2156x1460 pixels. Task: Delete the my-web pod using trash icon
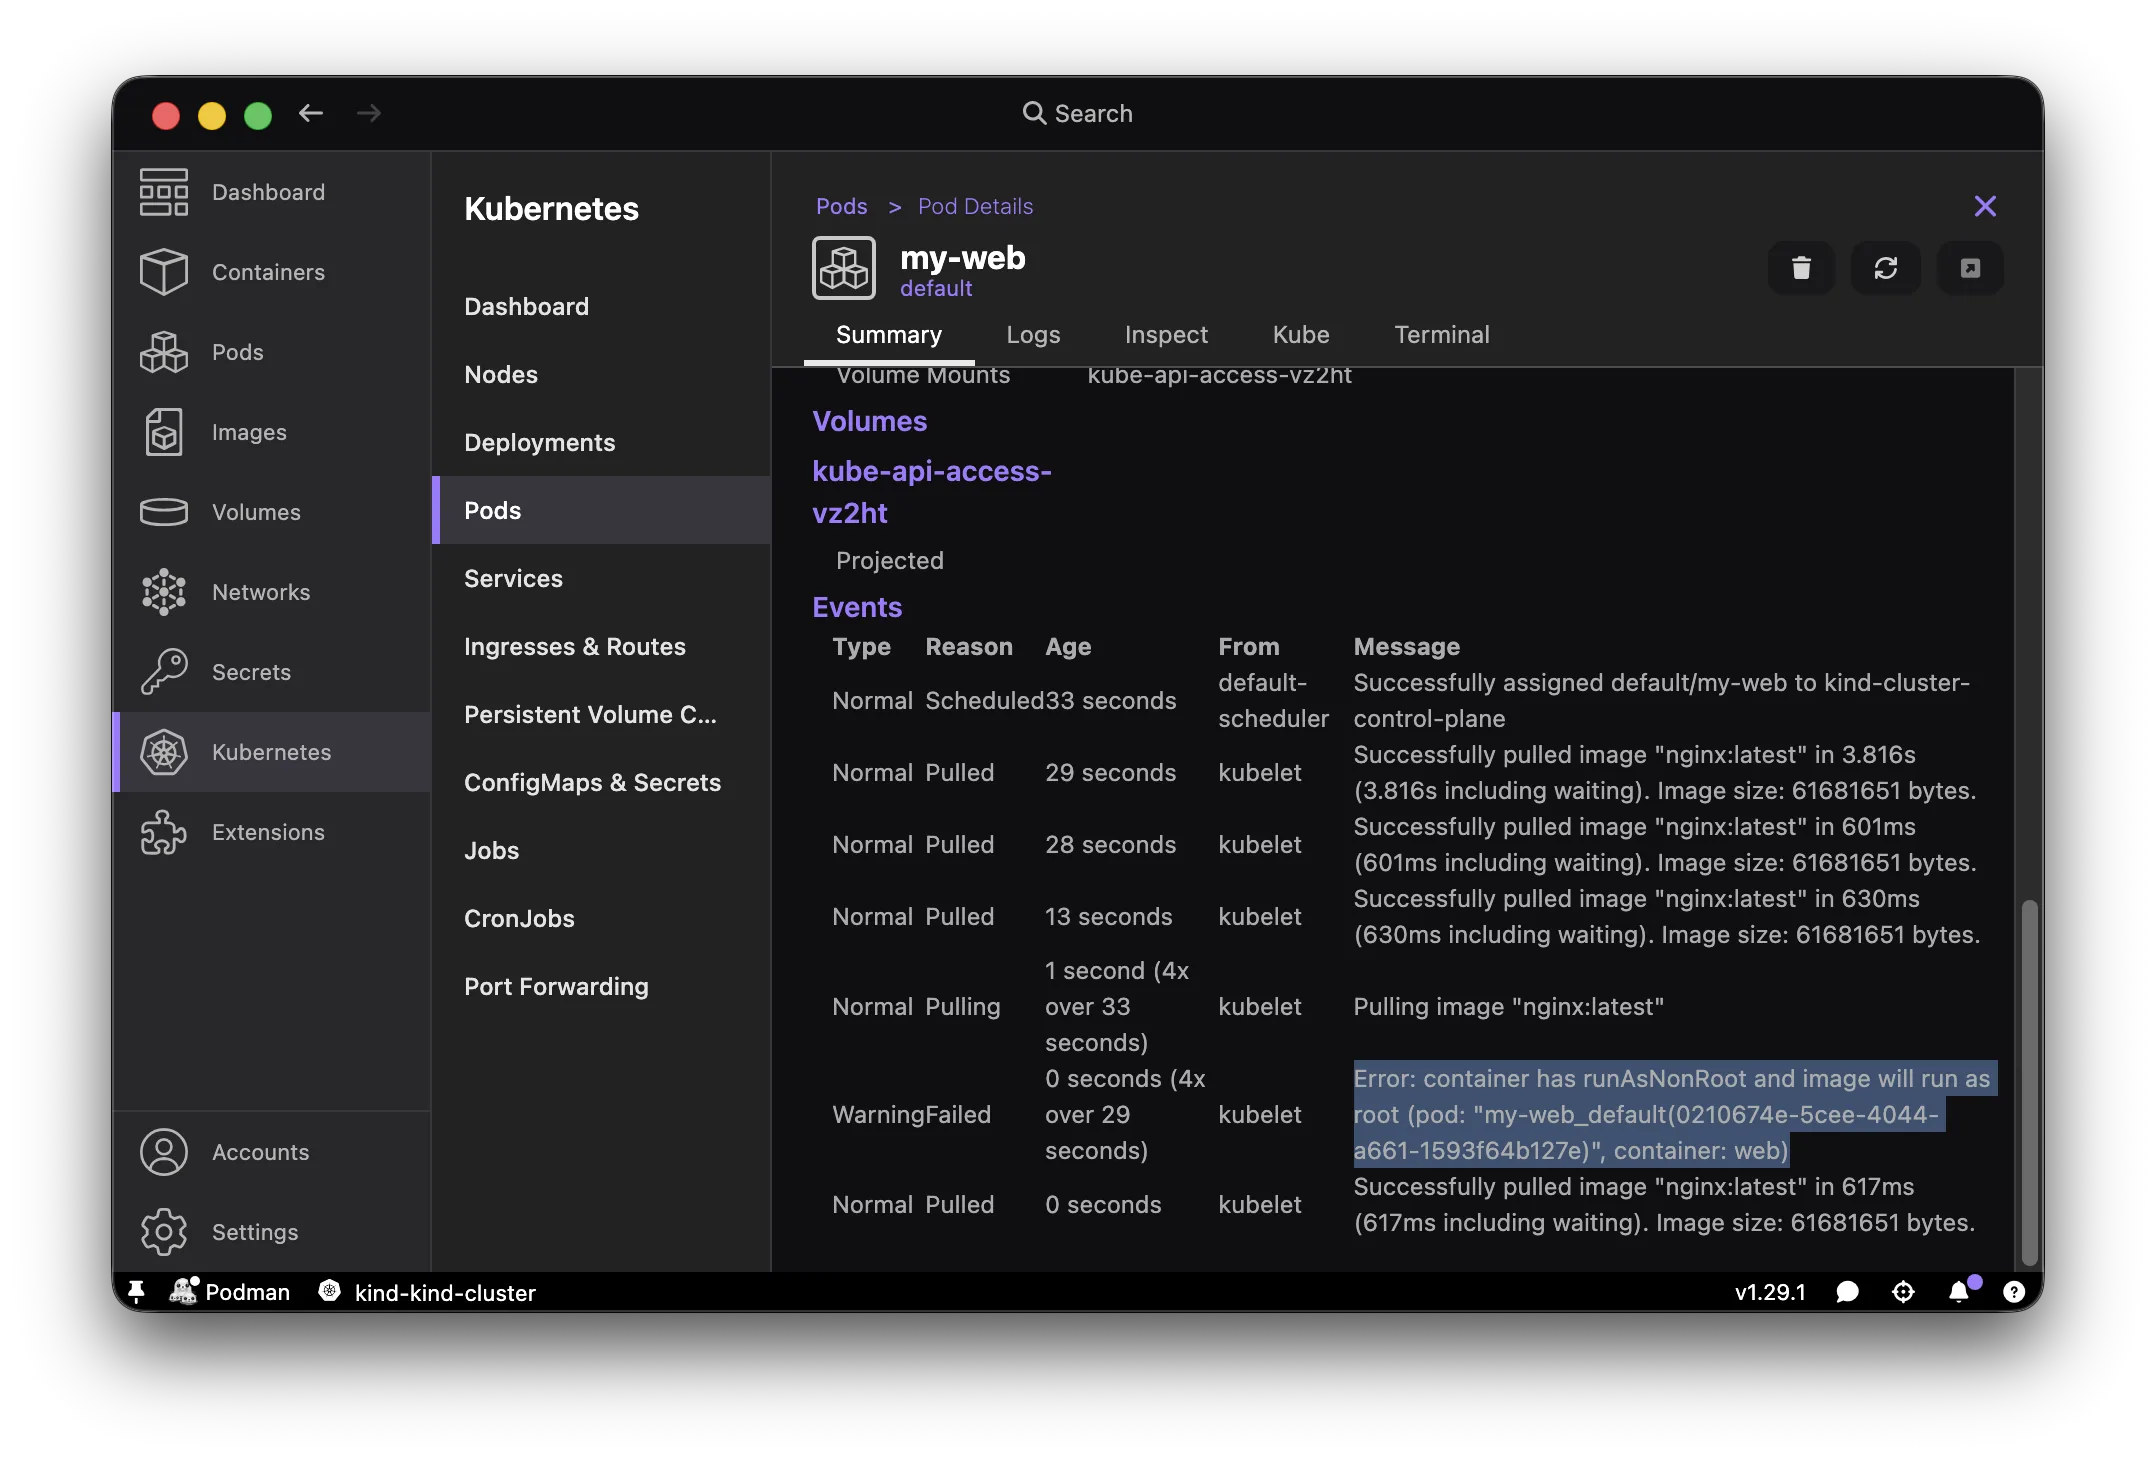pos(1801,268)
